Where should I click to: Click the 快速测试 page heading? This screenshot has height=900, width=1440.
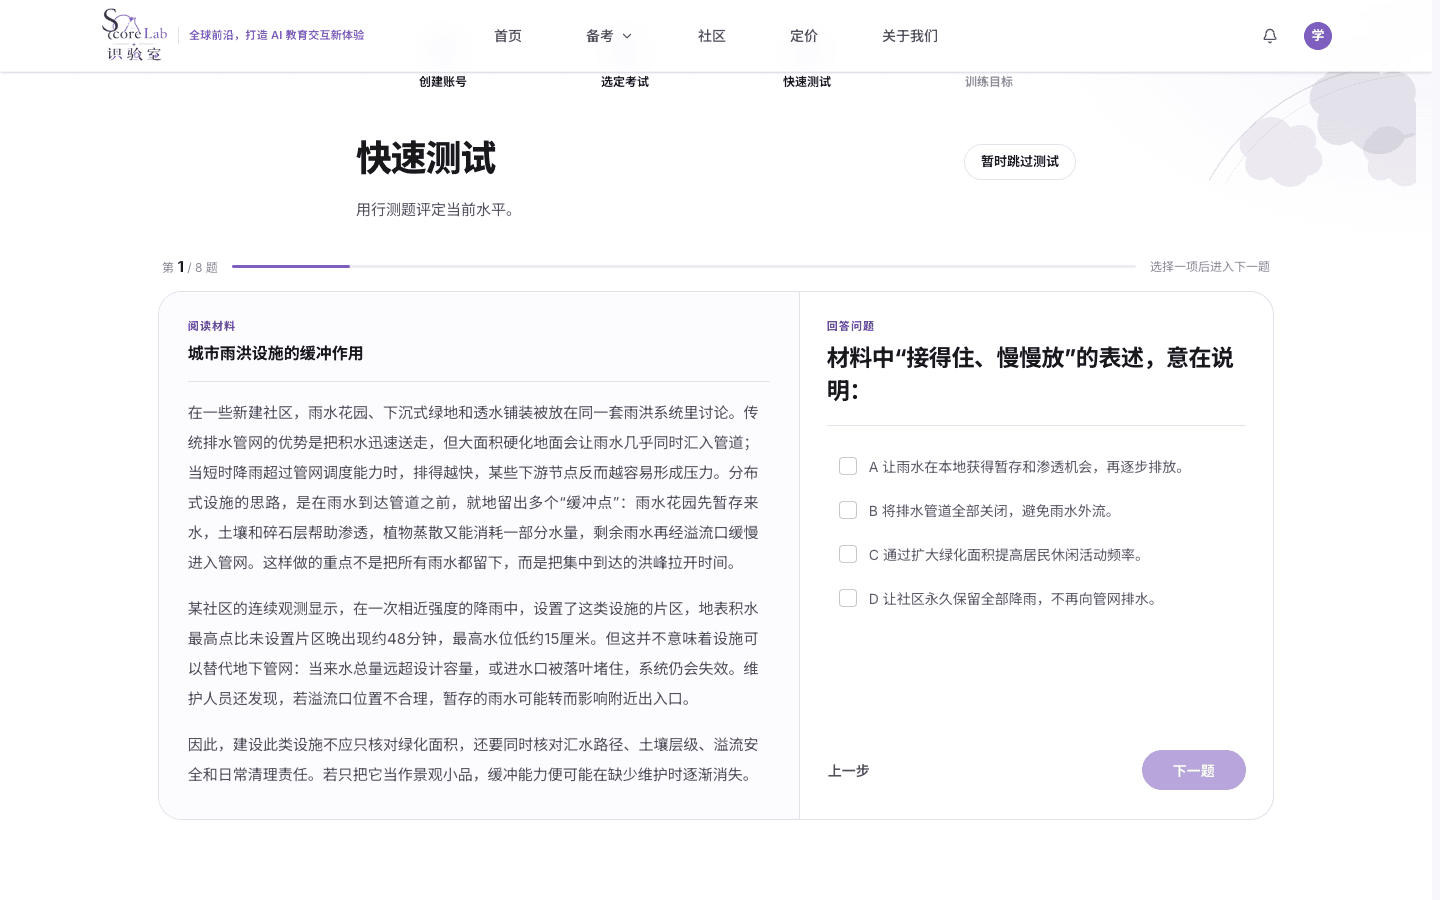426,159
